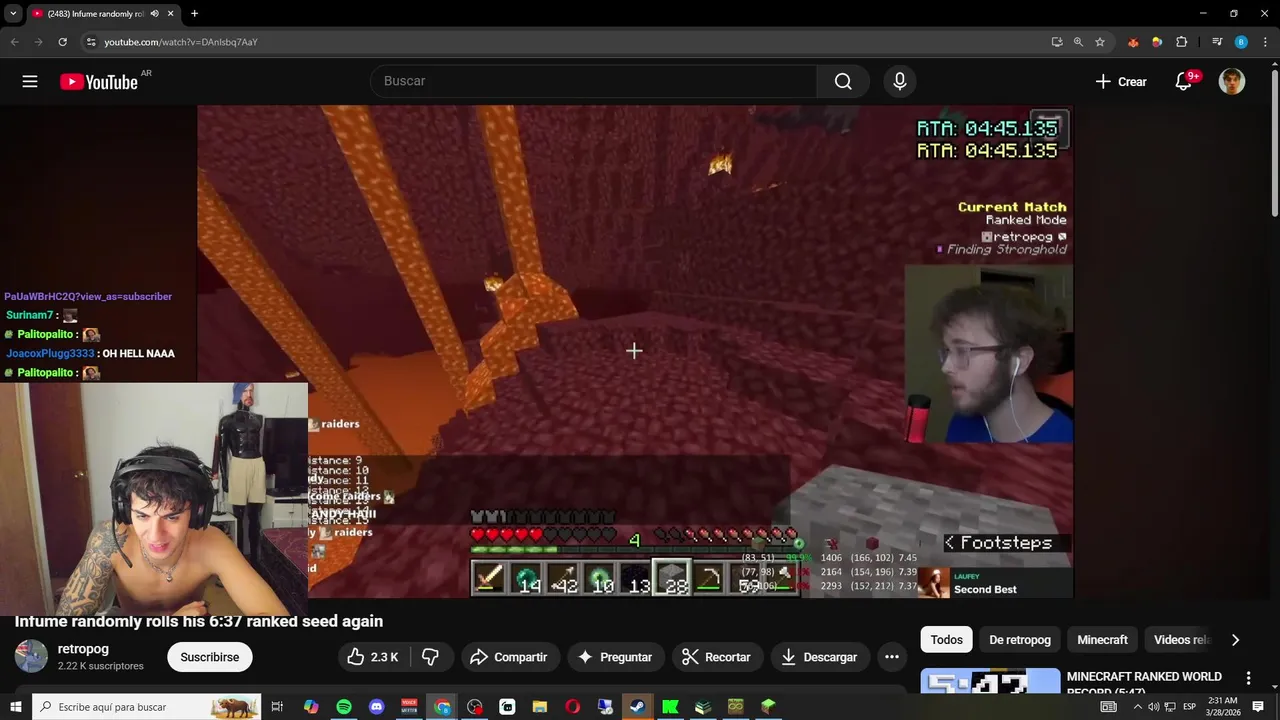Viewport: 1280px width, 720px height.
Task: Click the Preguntar button
Action: tap(615, 657)
